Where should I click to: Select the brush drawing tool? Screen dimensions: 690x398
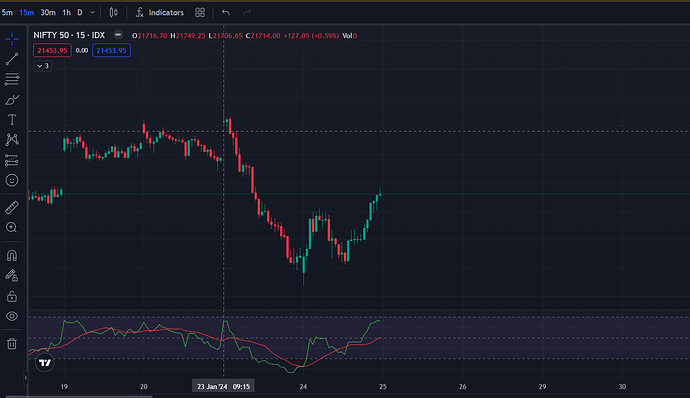pyautogui.click(x=12, y=100)
